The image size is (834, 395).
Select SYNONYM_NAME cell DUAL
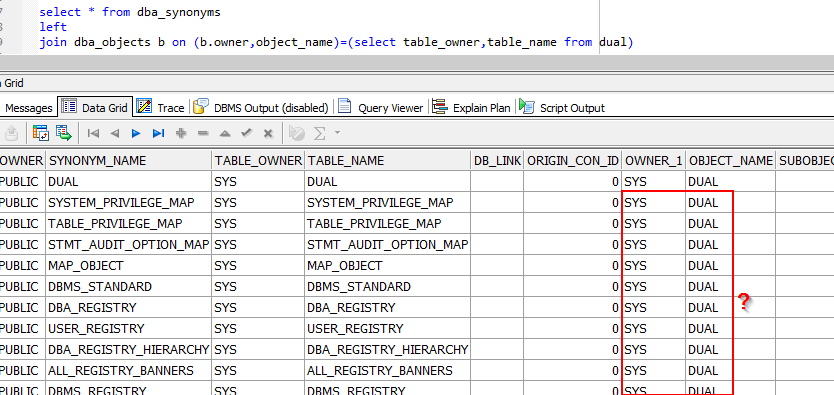click(128, 181)
